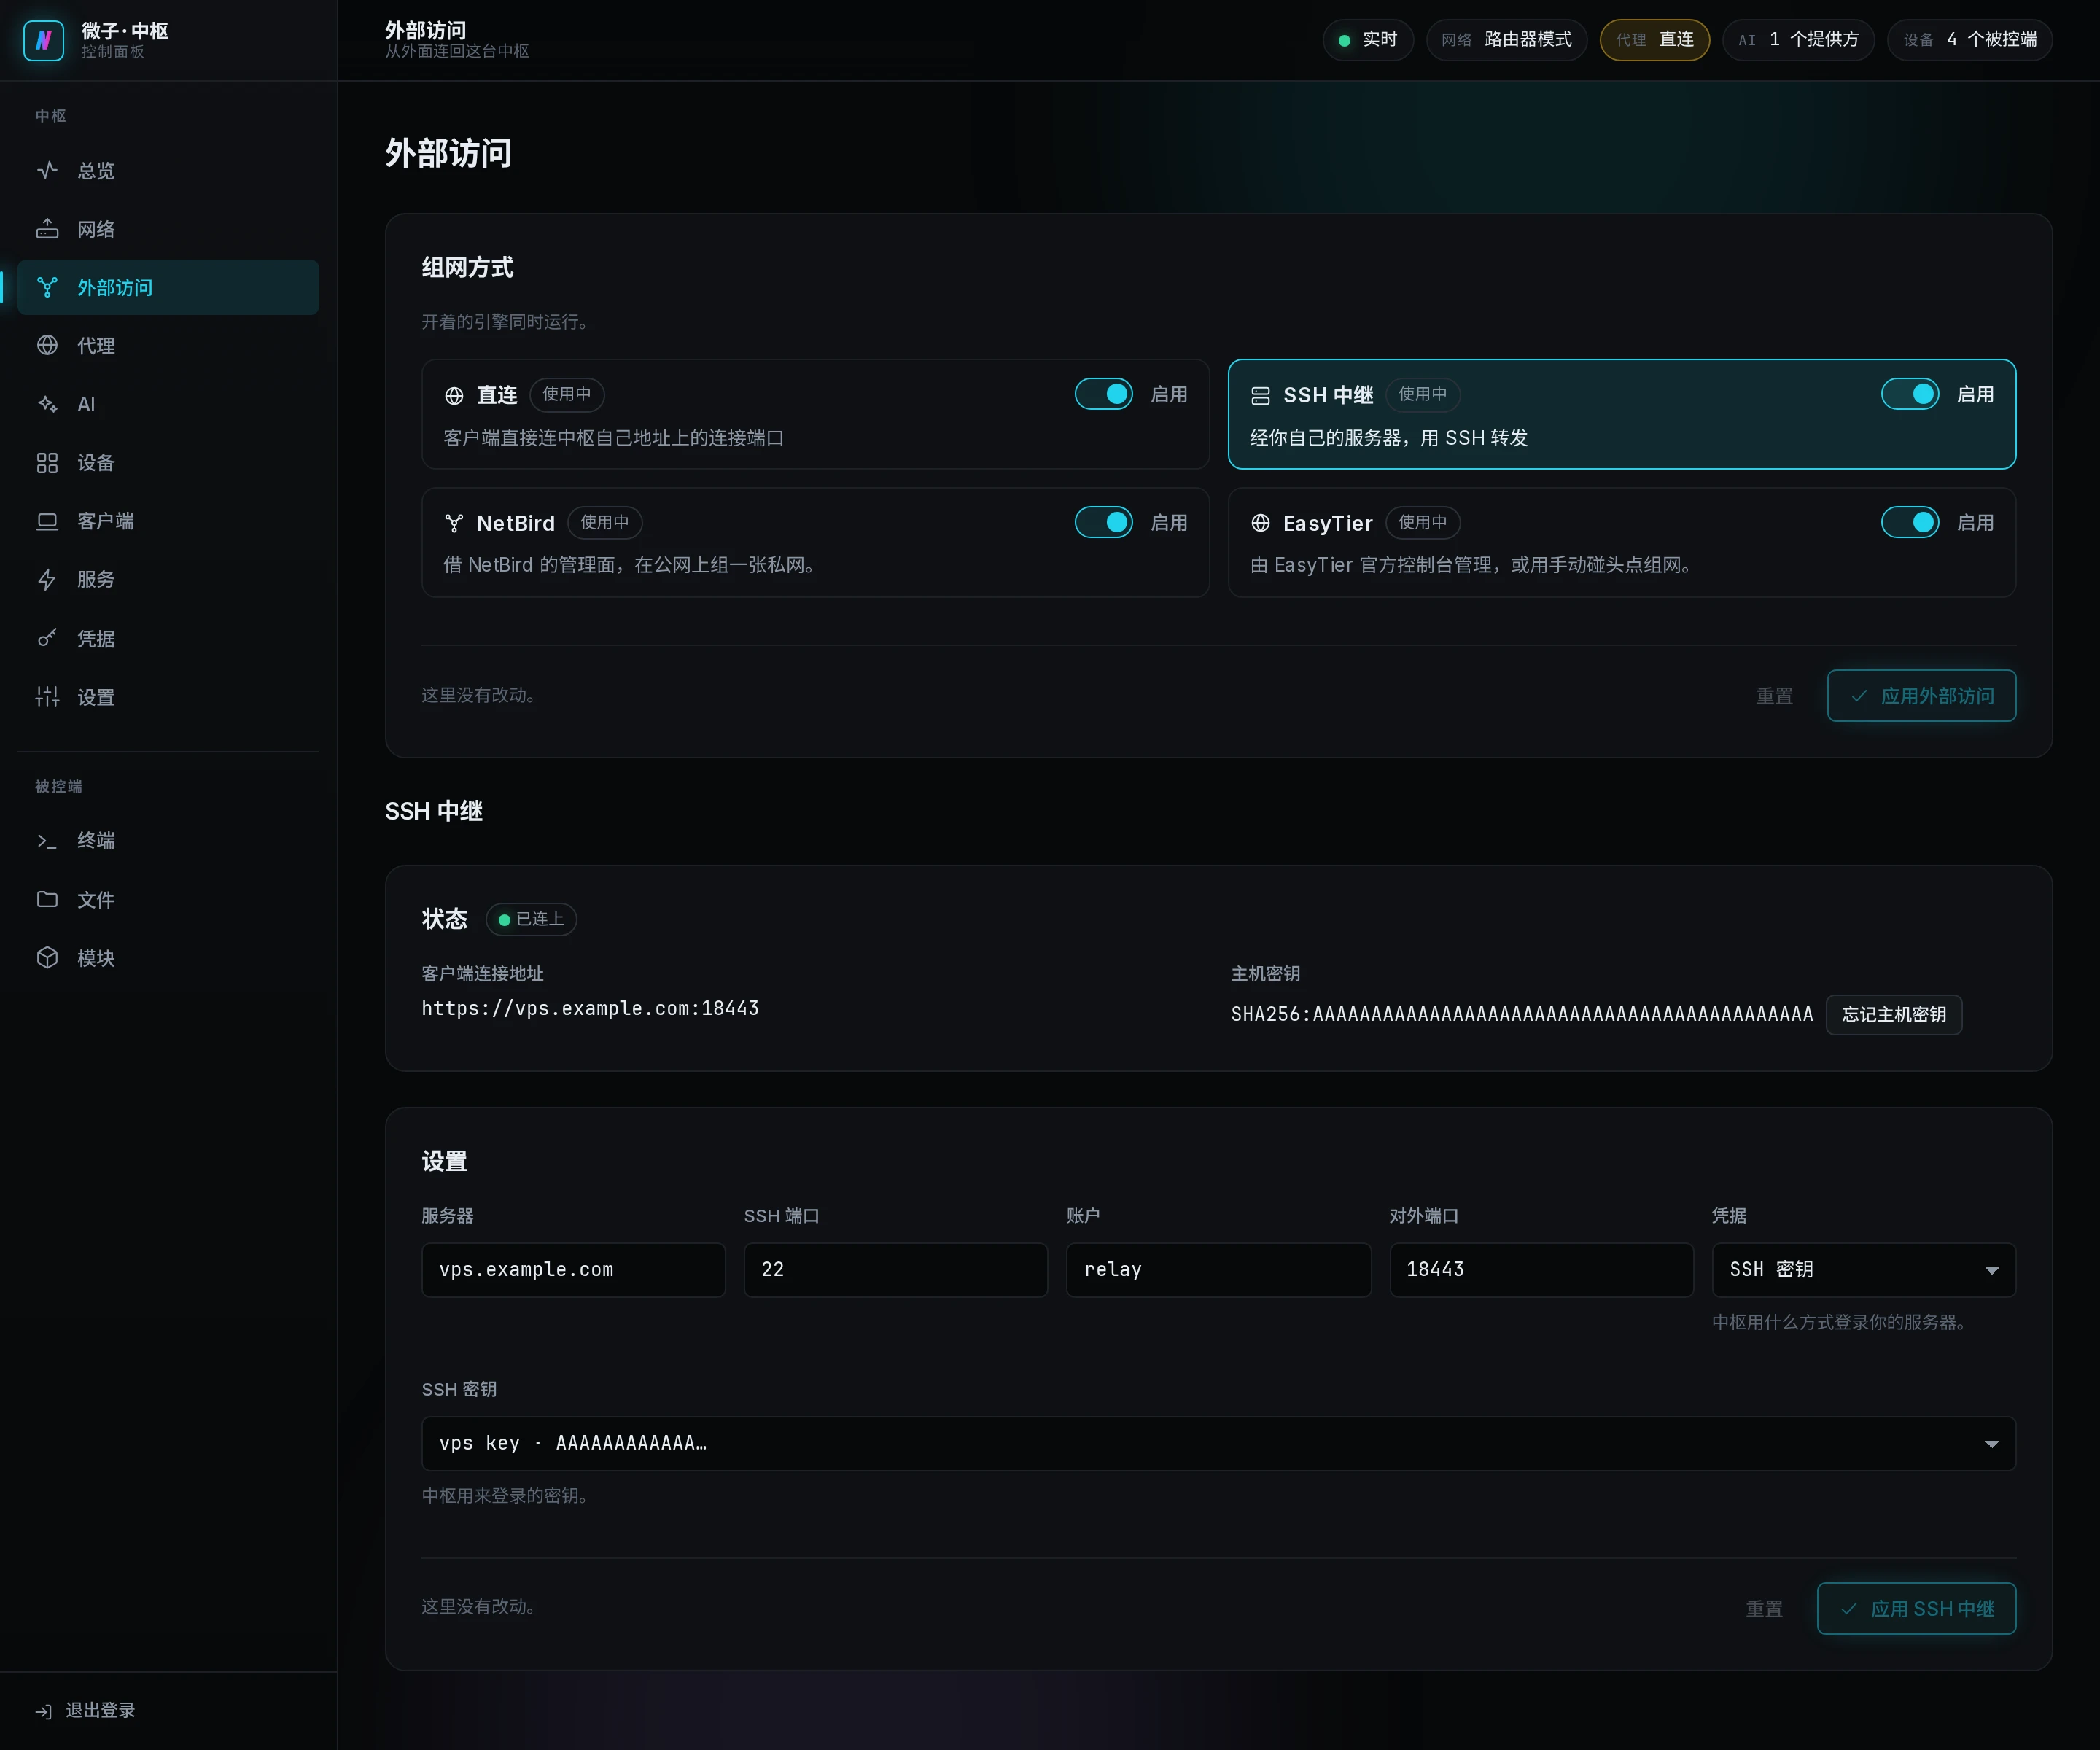Click the 应用 SSH 中继 button
Image resolution: width=2100 pixels, height=1750 pixels.
pos(1916,1609)
